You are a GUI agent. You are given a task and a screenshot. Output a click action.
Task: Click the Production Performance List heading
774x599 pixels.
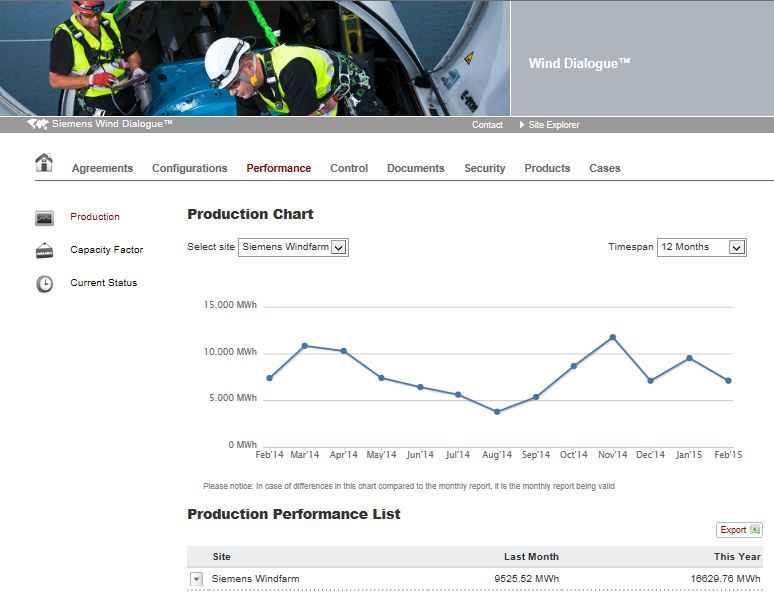[294, 514]
